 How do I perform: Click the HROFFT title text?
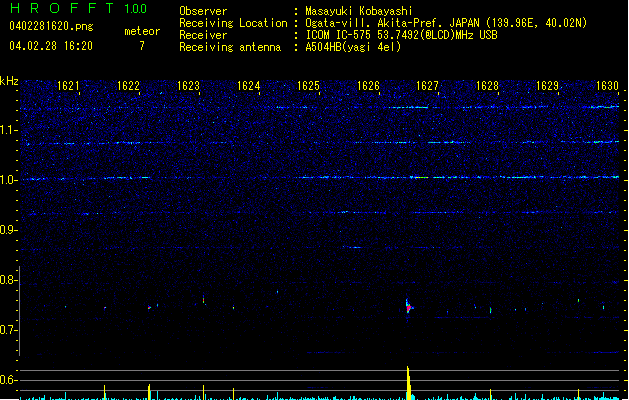click(62, 8)
